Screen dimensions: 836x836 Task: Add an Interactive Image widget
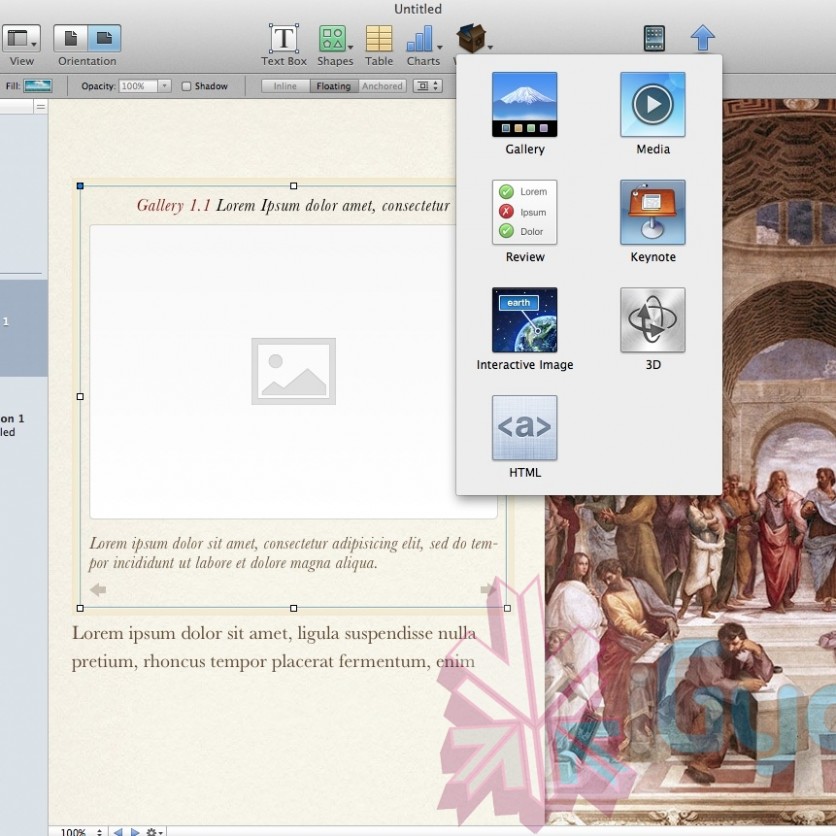(x=524, y=321)
